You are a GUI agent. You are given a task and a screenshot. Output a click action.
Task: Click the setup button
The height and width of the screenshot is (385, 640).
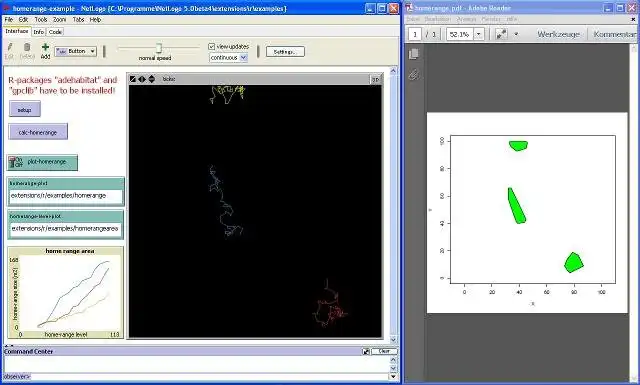[x=24, y=109]
